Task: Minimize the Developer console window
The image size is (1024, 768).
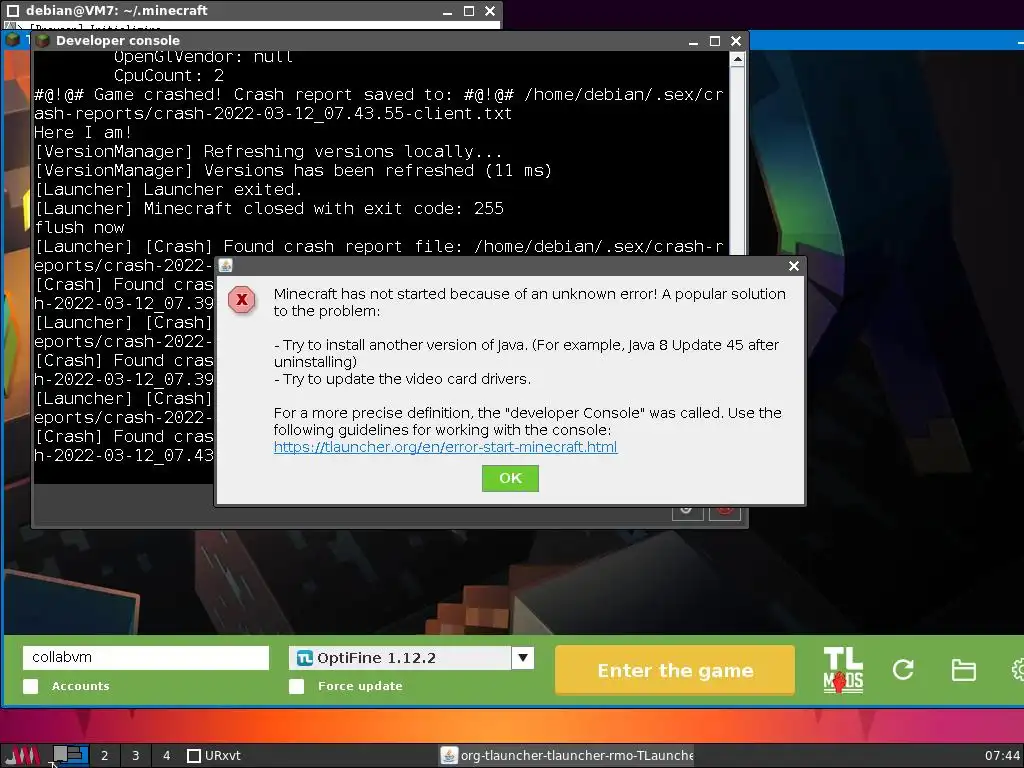Action: pyautogui.click(x=693, y=42)
